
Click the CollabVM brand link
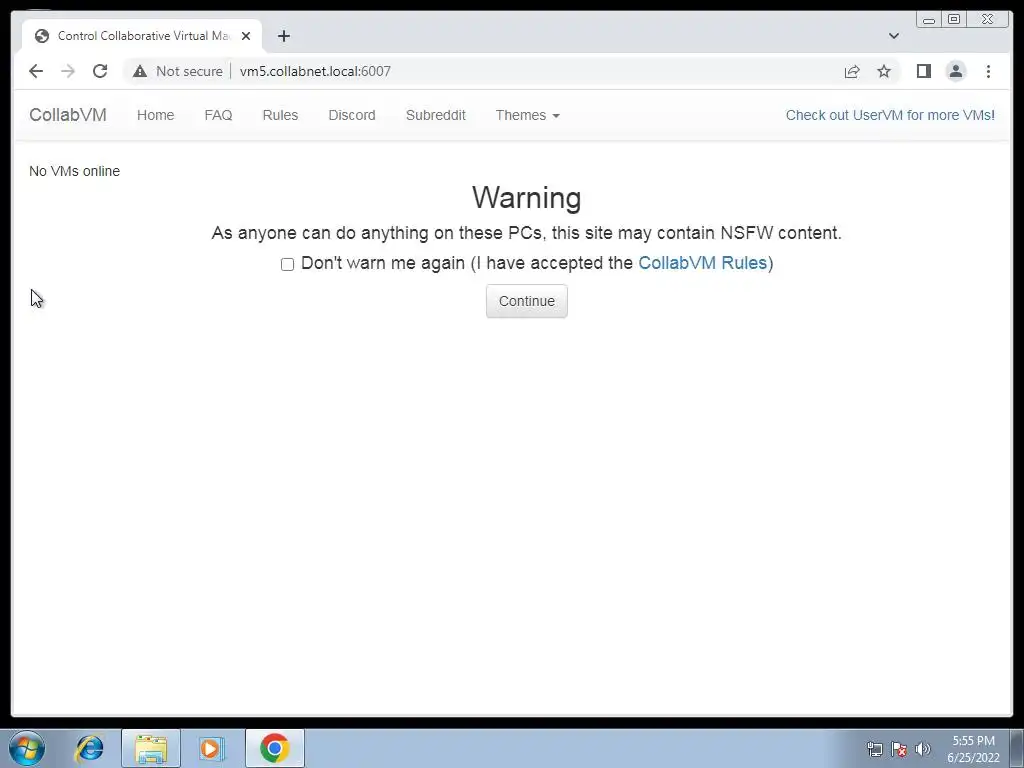[x=68, y=115]
